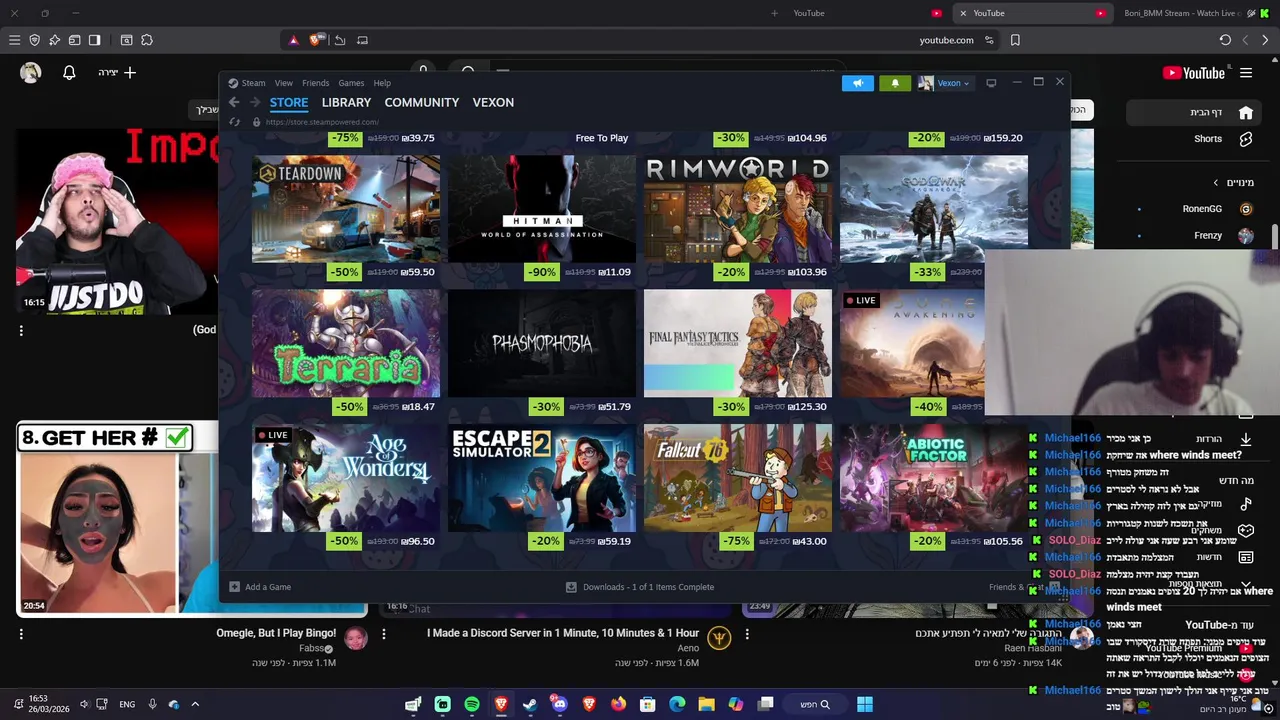Image resolution: width=1280 pixels, height=720 pixels.
Task: Open Shorts in the YouTube sidebar
Action: tap(1222, 139)
